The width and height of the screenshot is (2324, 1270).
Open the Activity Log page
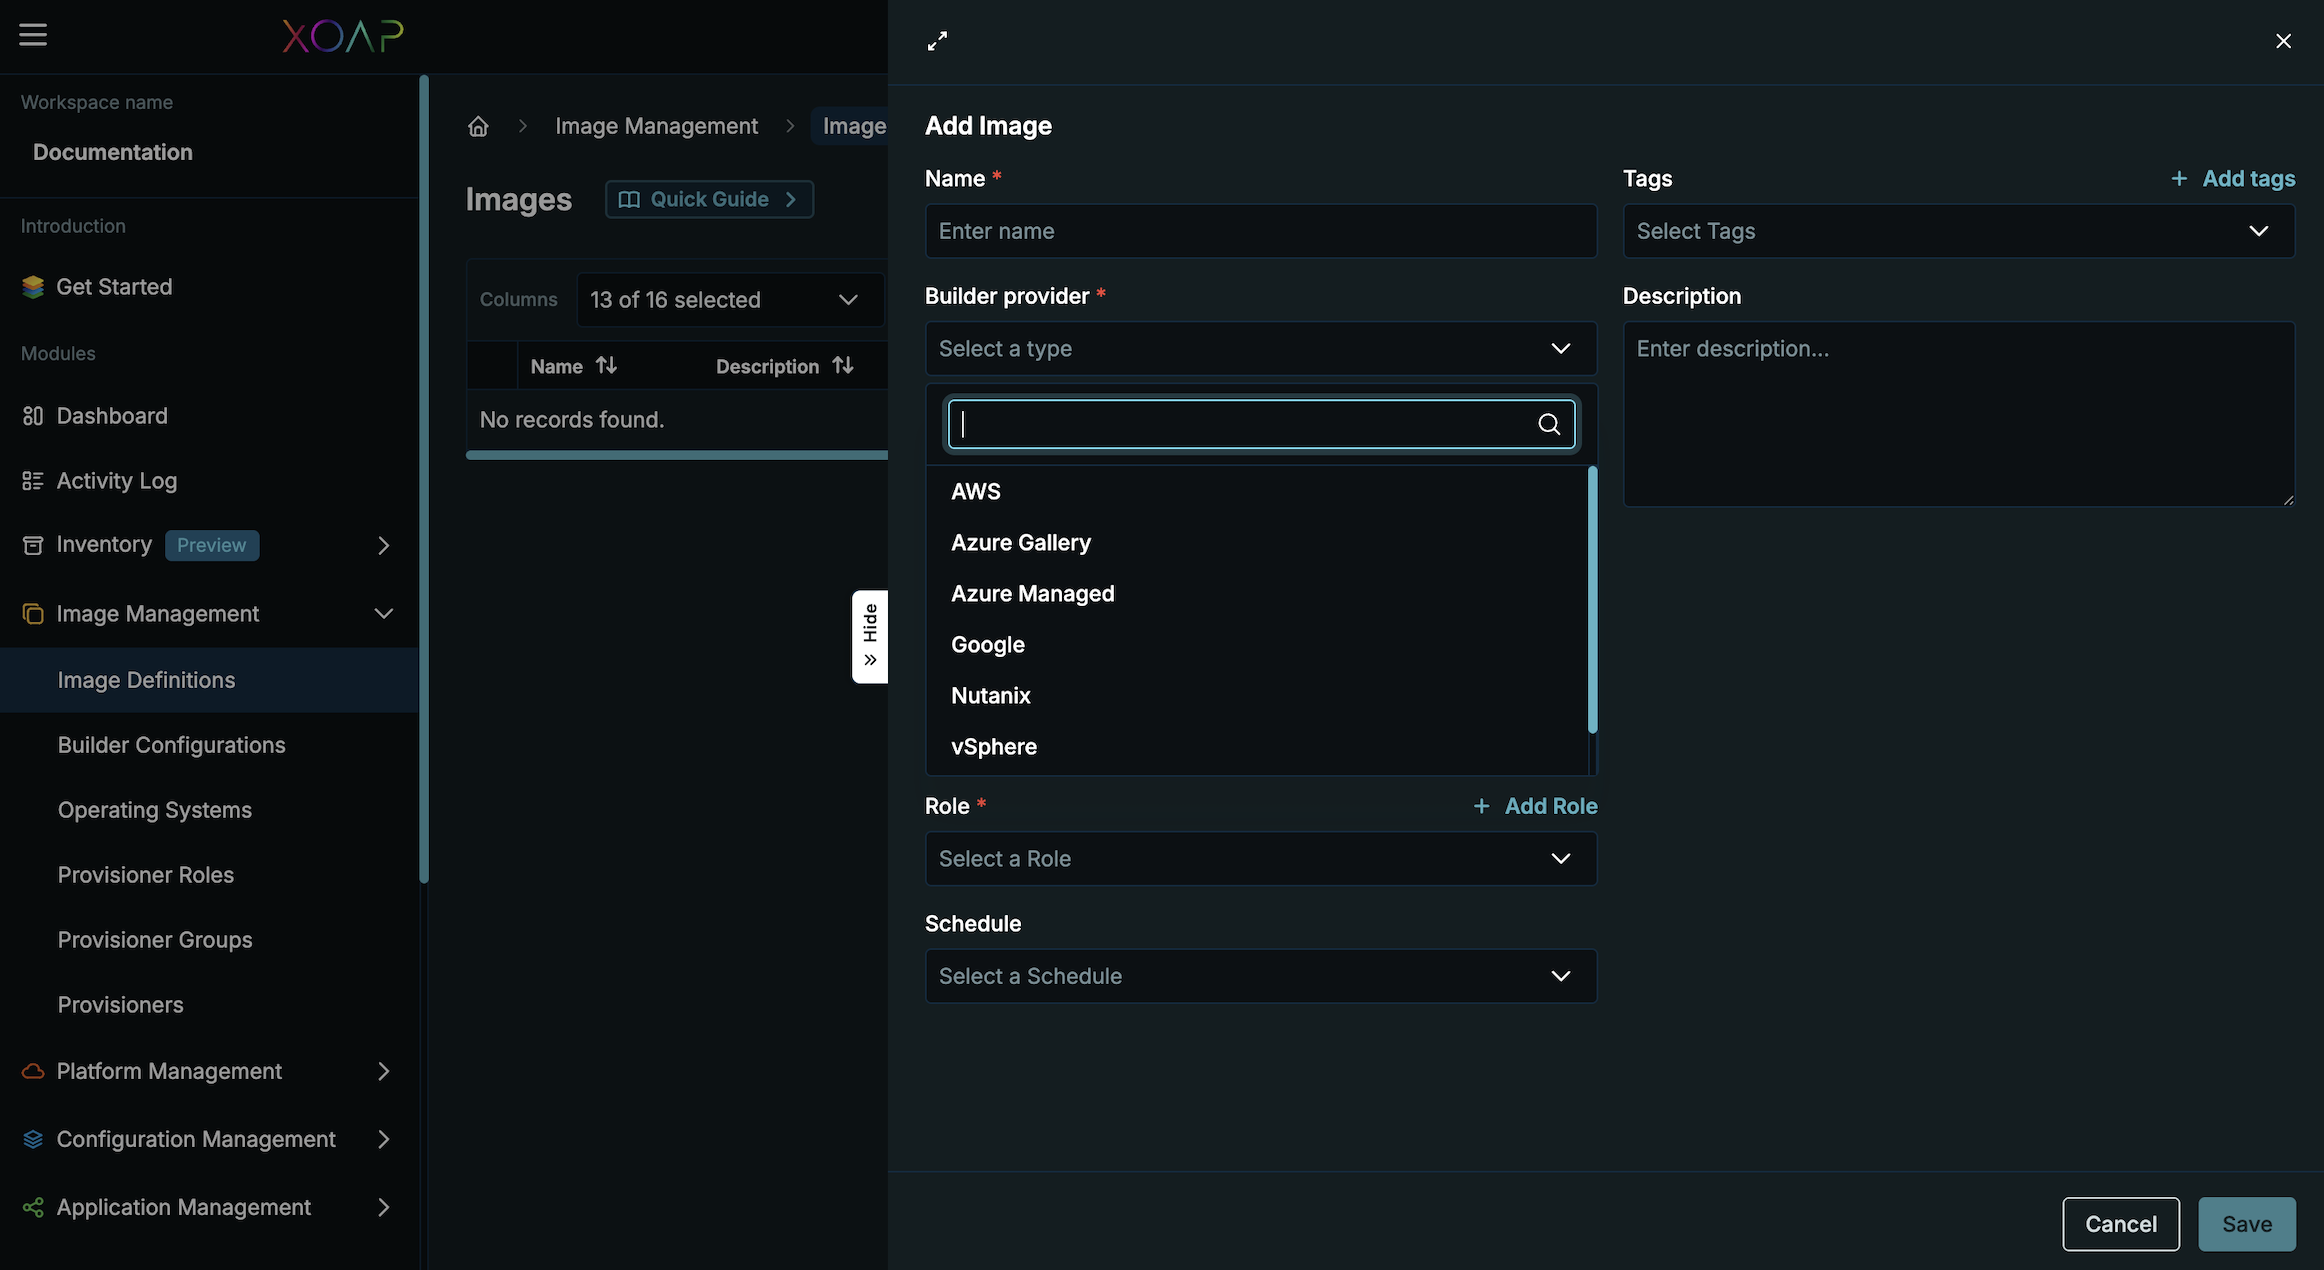point(116,481)
